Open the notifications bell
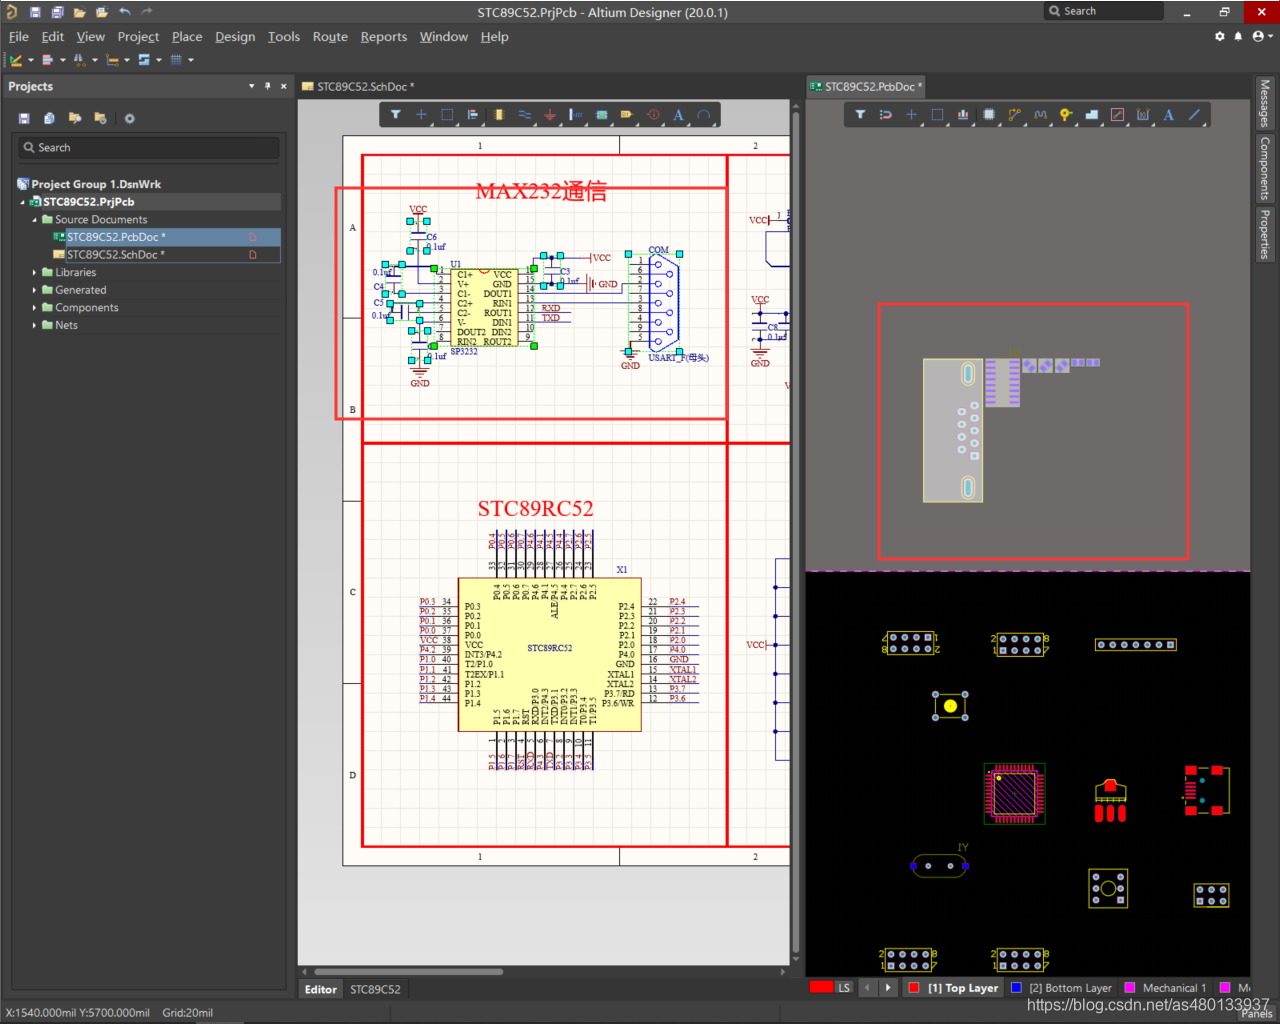 click(1238, 36)
